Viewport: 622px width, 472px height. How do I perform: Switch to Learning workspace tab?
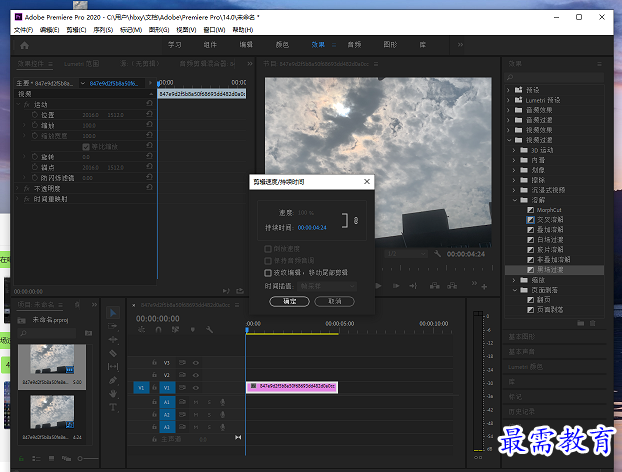point(175,45)
